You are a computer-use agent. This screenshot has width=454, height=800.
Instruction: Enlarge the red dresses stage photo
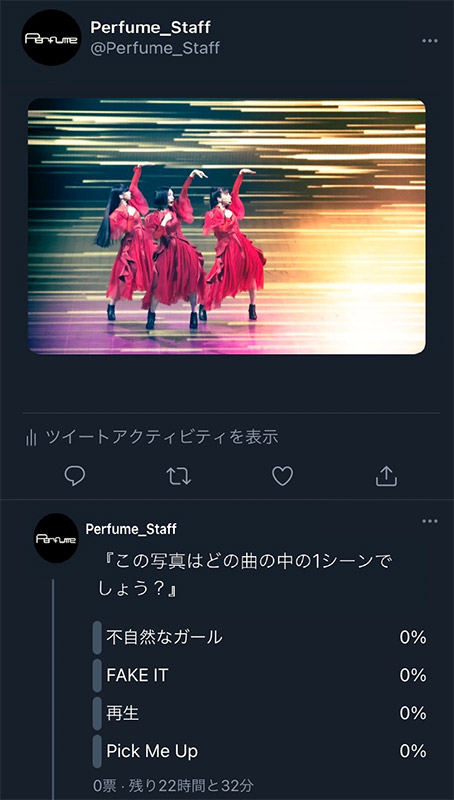pyautogui.click(x=226, y=227)
